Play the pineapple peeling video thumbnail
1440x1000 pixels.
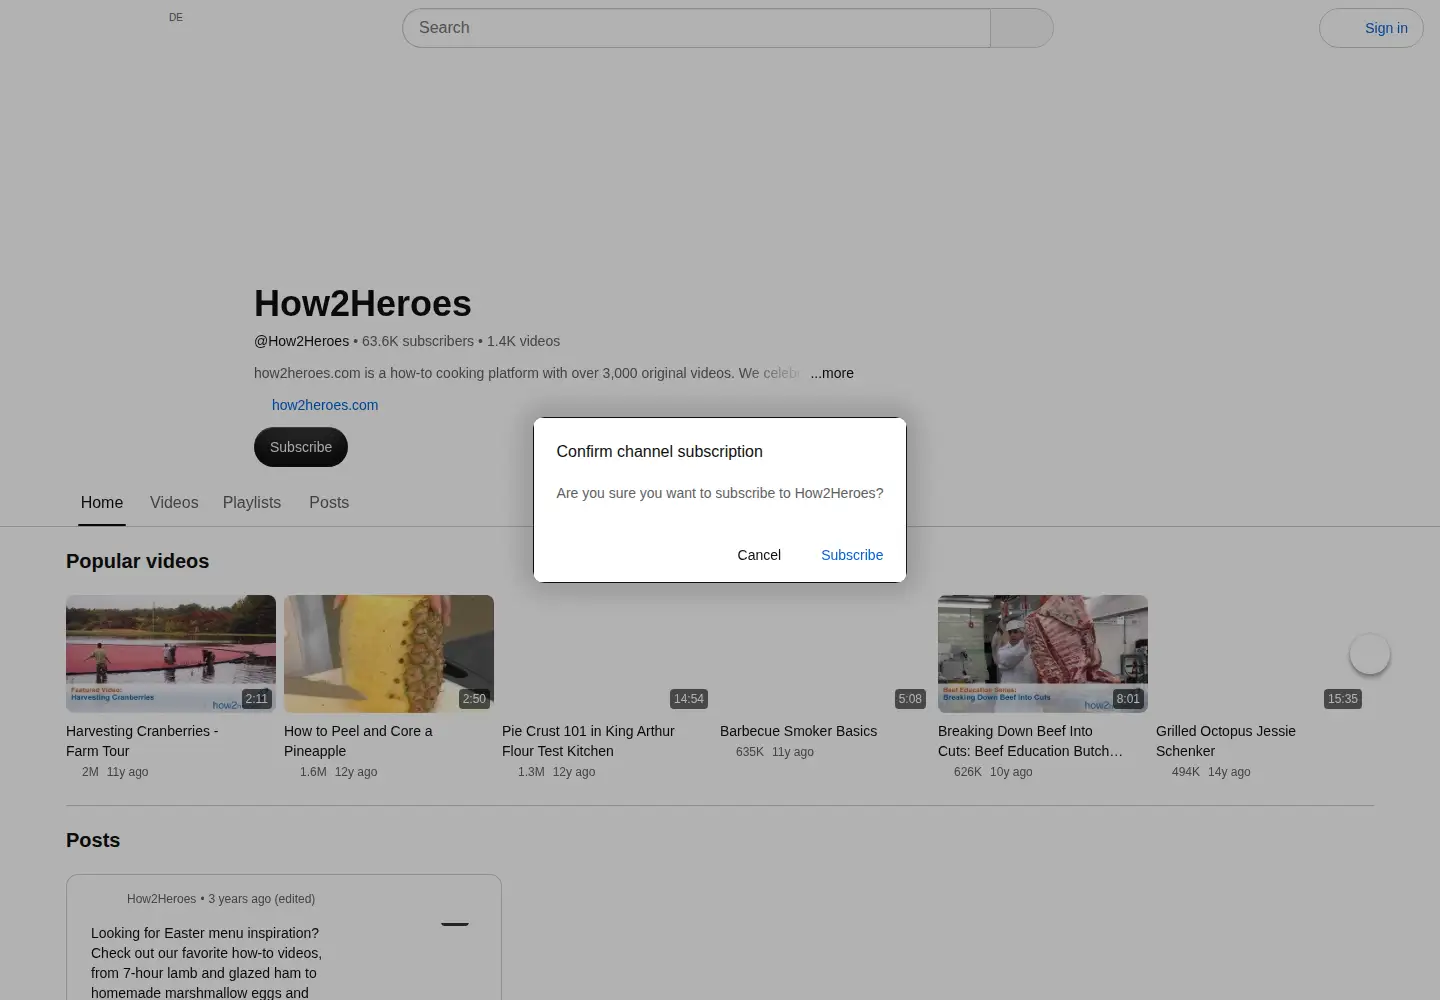(389, 654)
